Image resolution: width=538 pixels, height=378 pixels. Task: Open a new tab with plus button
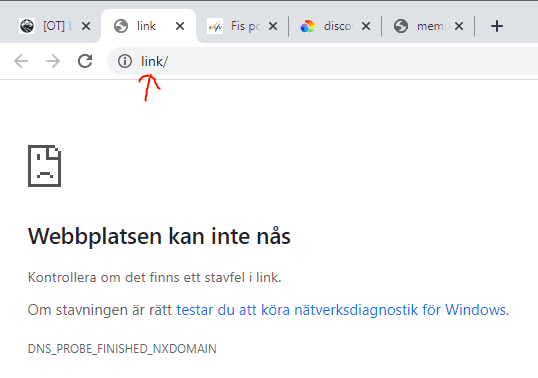point(497,26)
